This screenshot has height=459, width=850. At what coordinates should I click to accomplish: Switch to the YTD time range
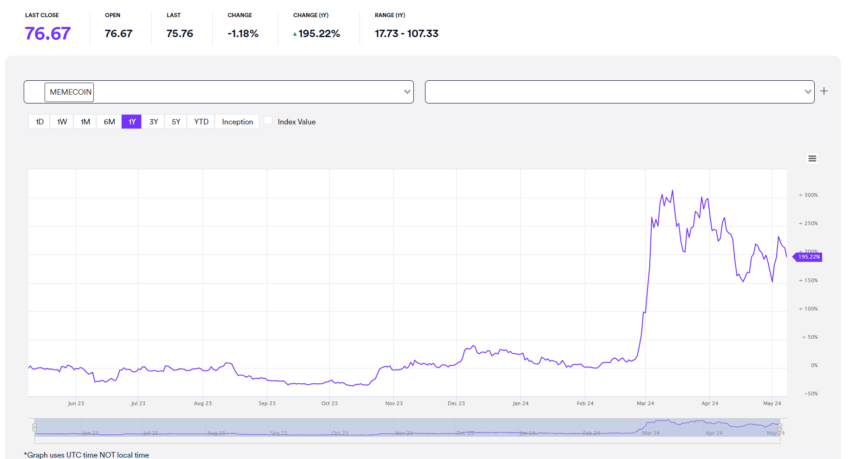tap(201, 122)
